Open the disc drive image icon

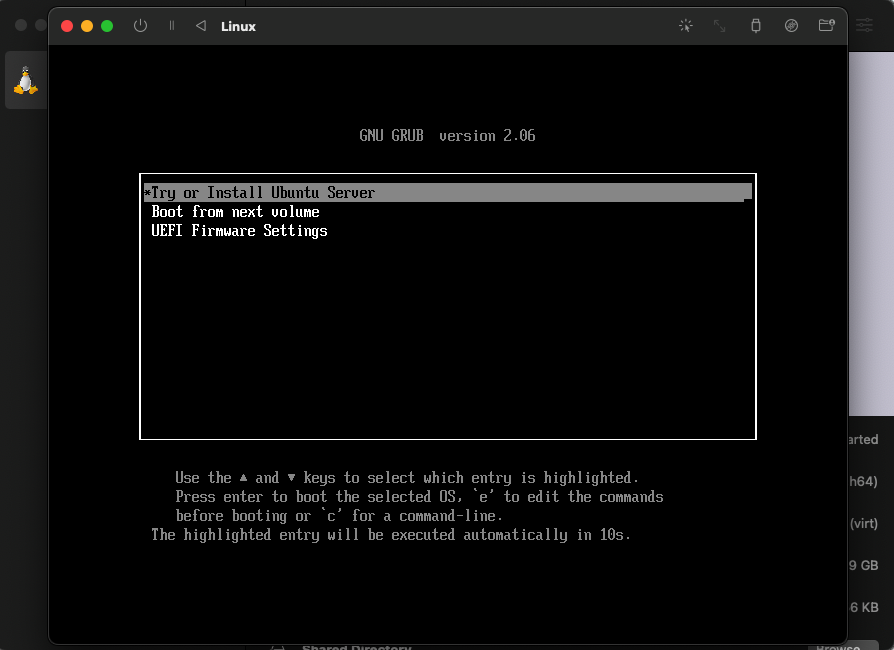(791, 26)
